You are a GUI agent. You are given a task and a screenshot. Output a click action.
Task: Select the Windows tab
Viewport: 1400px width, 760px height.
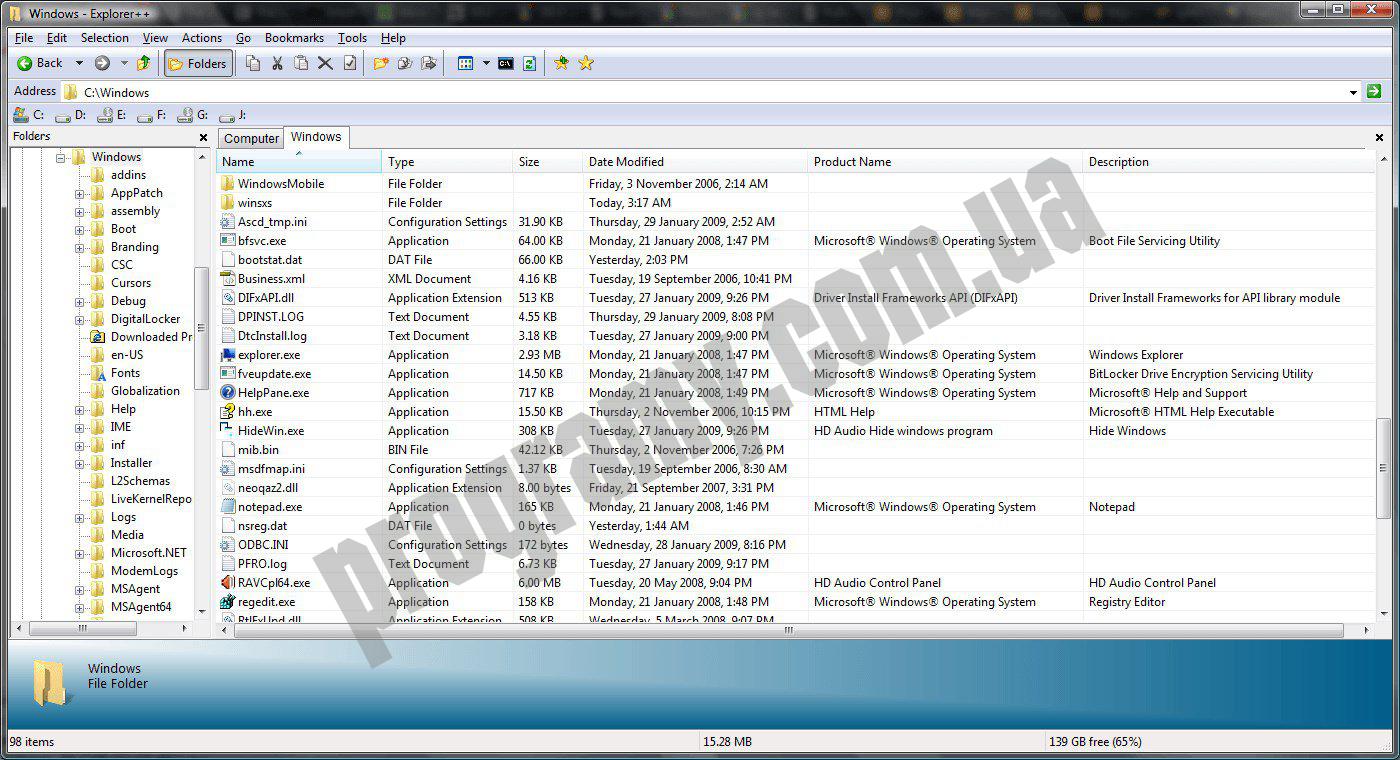click(316, 137)
